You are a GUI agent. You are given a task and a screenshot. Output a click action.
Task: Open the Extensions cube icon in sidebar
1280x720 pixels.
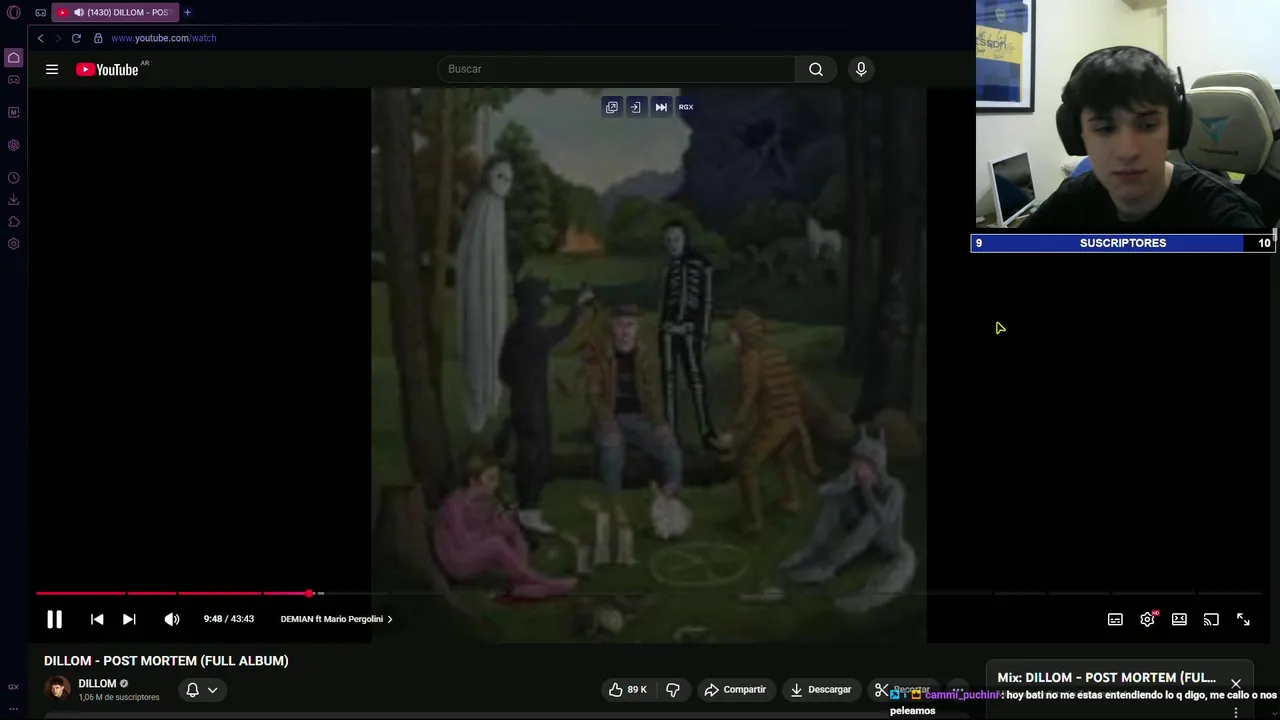(x=14, y=222)
